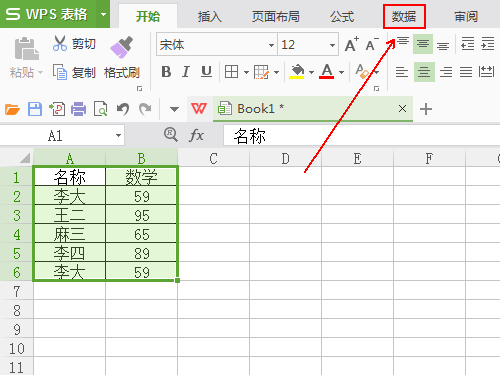Image resolution: width=500 pixels, height=375 pixels.
Task: Click the redo arrow
Action: pos(145,109)
